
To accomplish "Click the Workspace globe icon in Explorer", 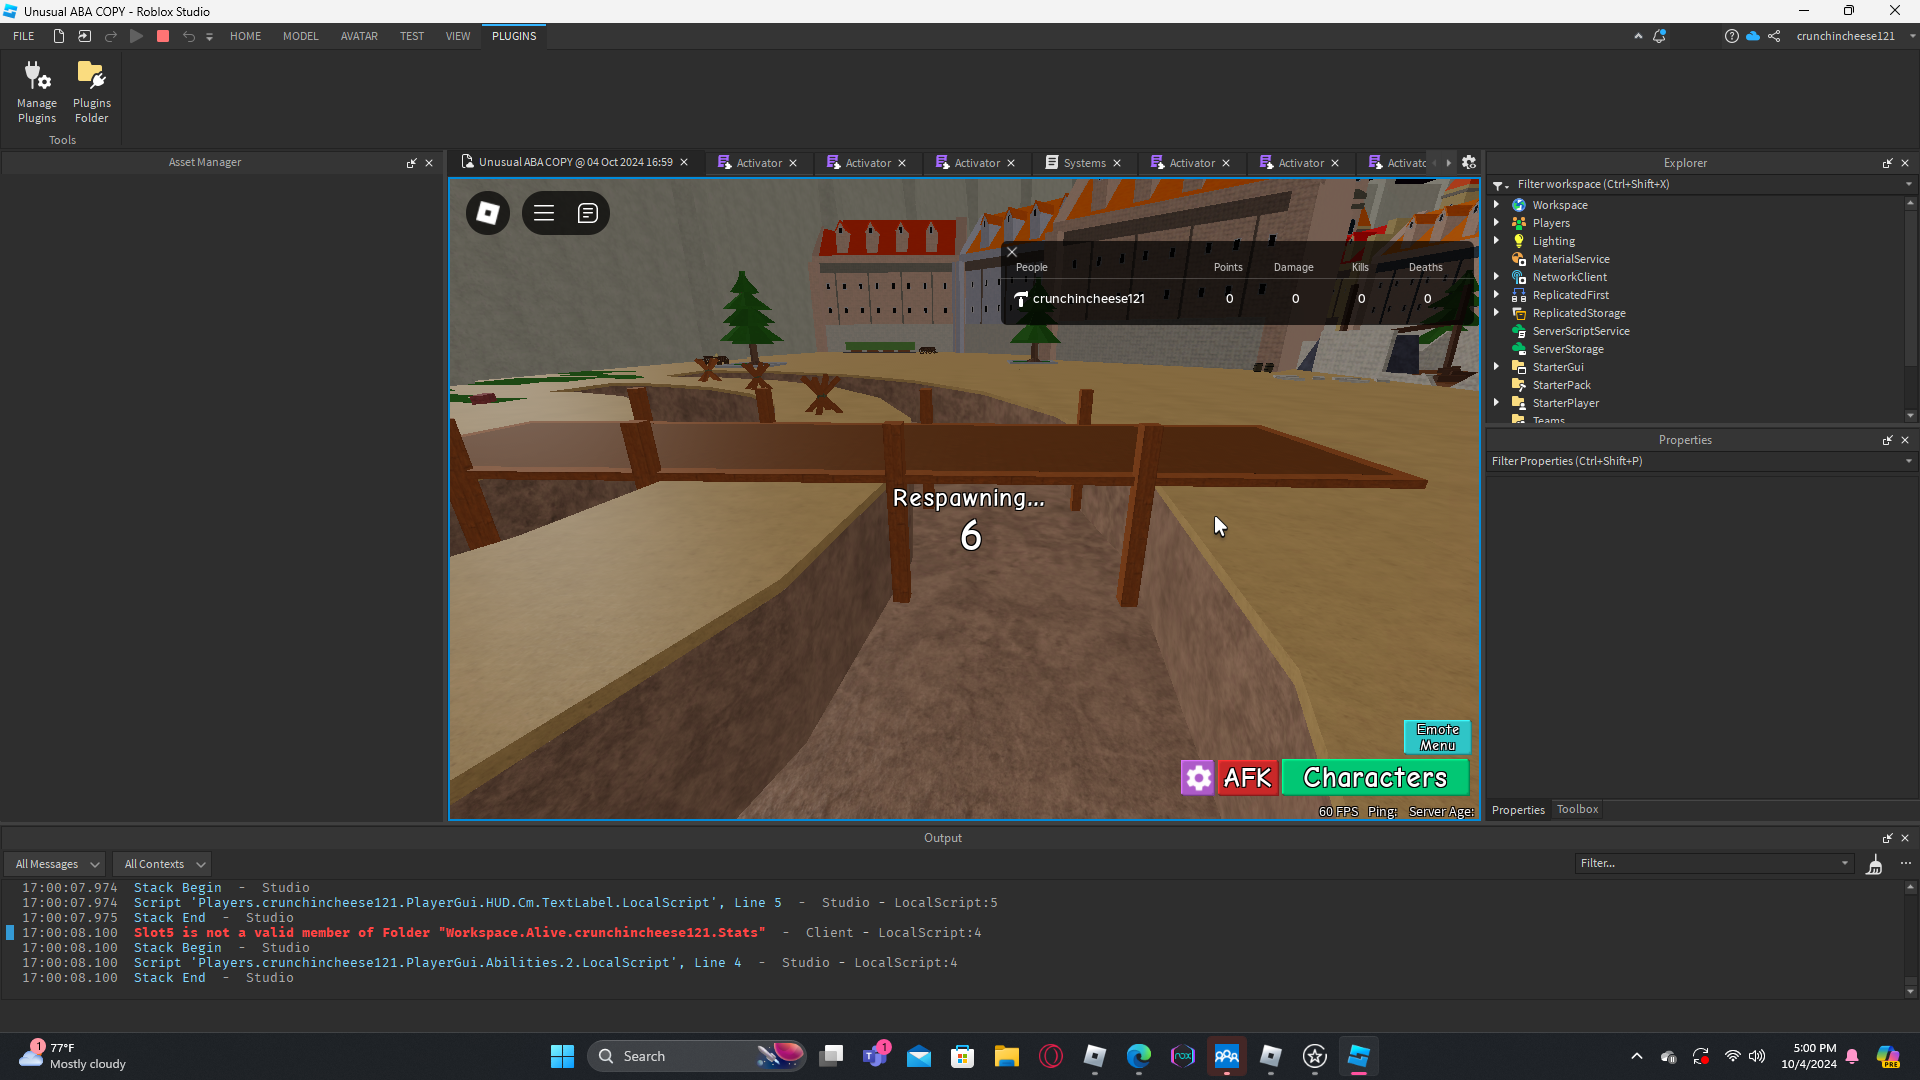I will (x=1519, y=205).
